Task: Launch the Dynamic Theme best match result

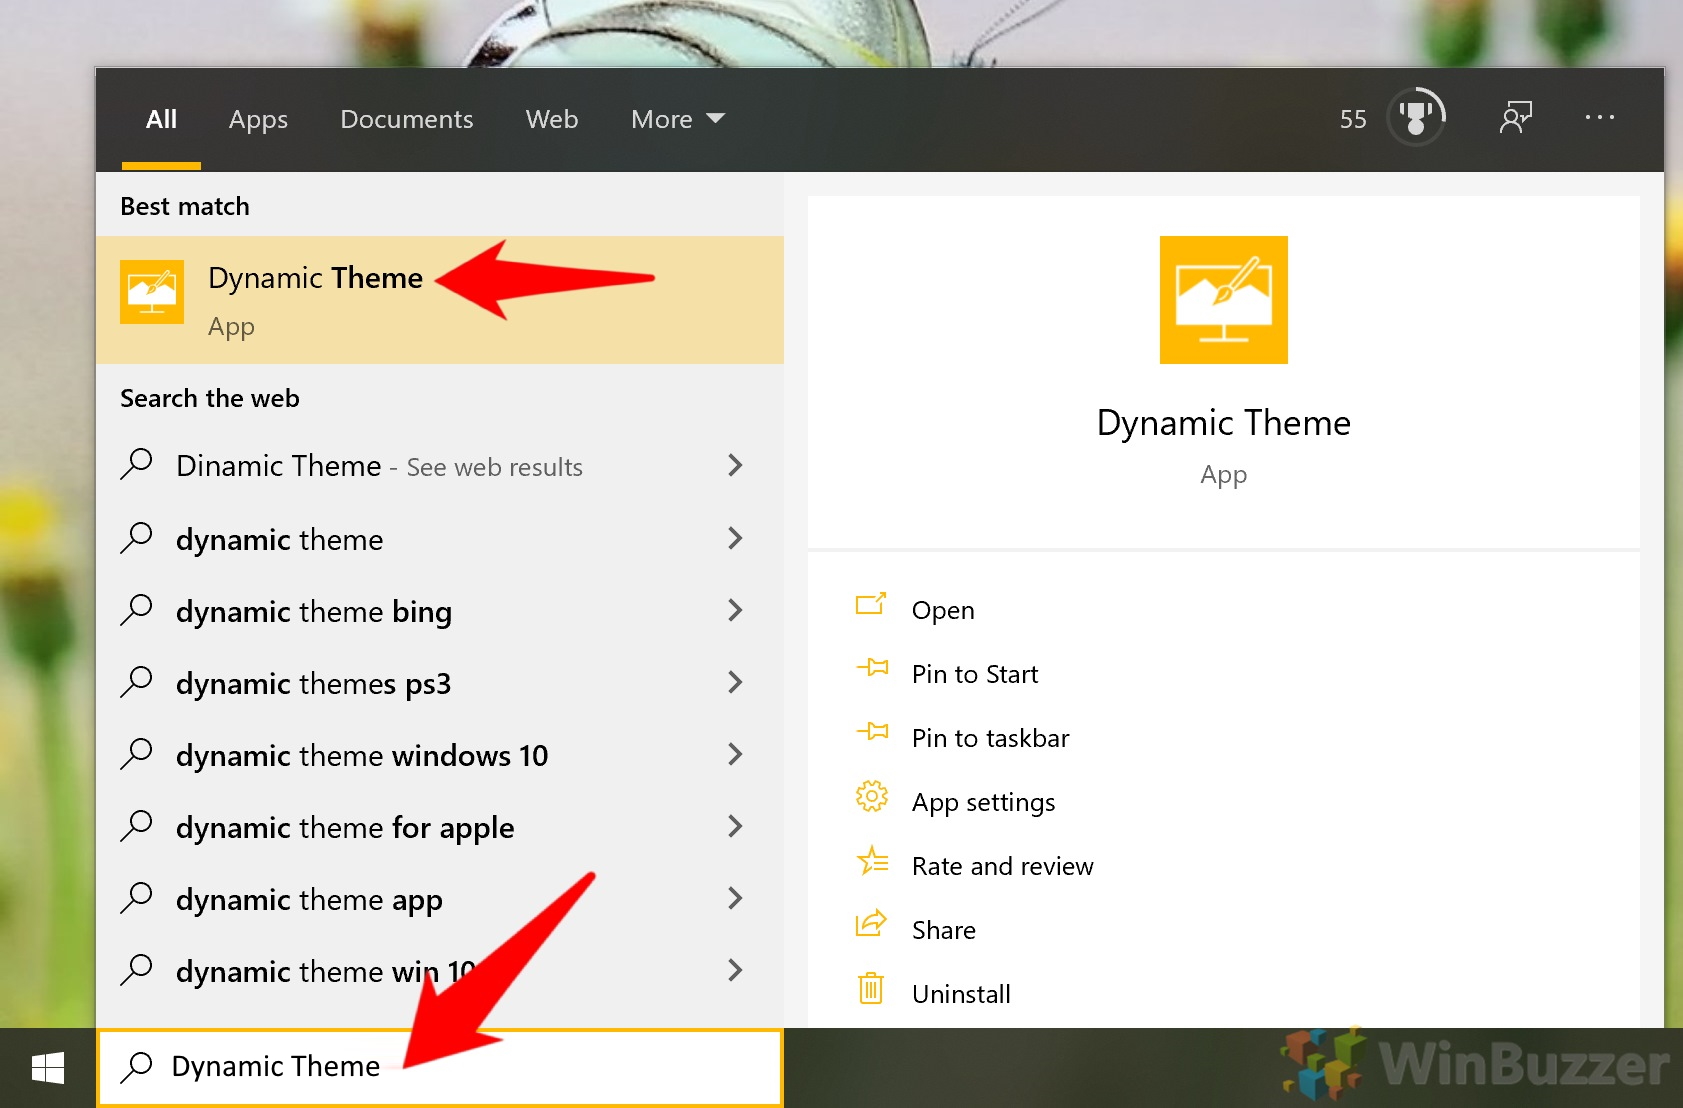Action: [440, 300]
